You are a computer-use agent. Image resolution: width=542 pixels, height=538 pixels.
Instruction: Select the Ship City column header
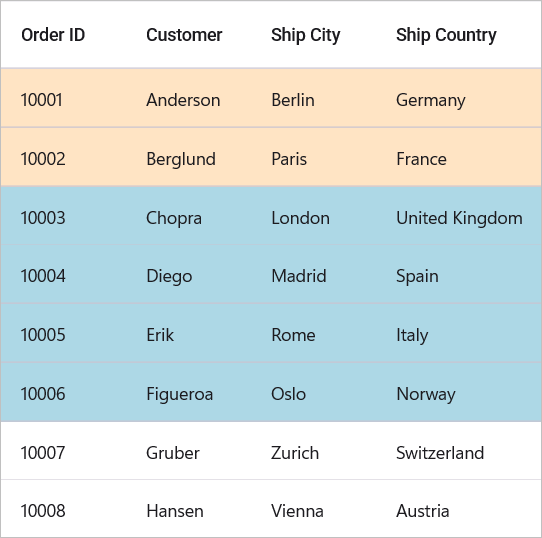pyautogui.click(x=306, y=35)
